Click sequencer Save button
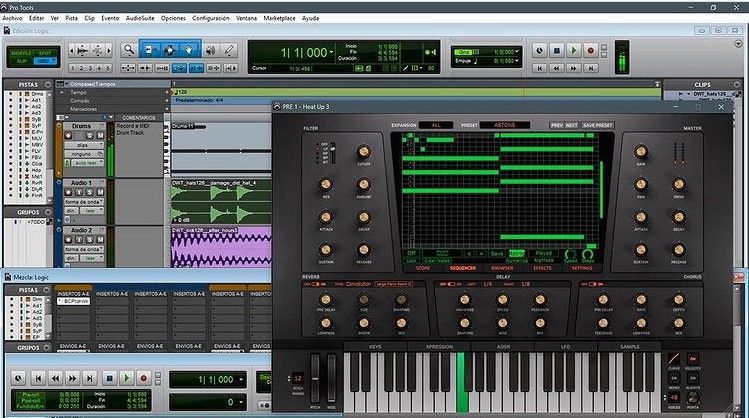 point(497,254)
